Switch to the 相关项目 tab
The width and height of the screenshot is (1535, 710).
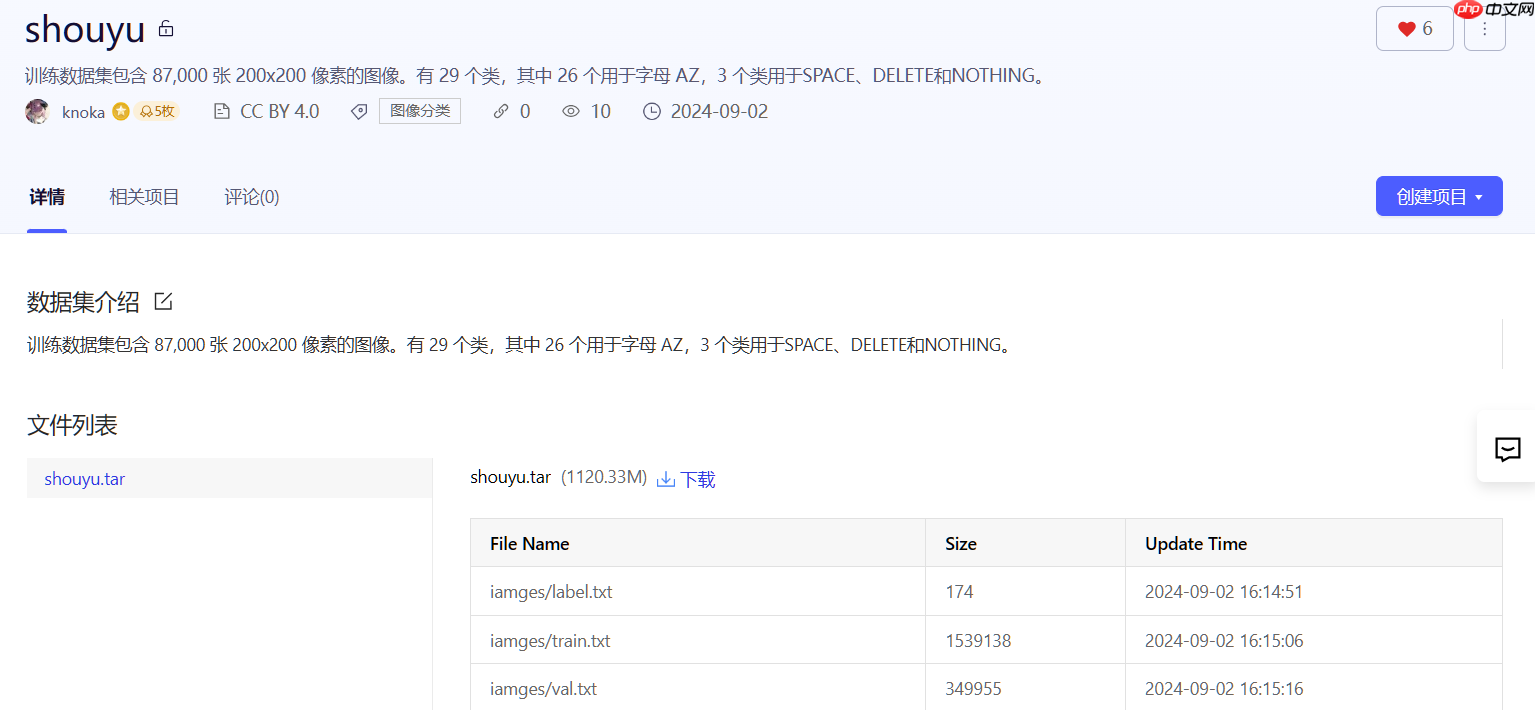pyautogui.click(x=144, y=196)
